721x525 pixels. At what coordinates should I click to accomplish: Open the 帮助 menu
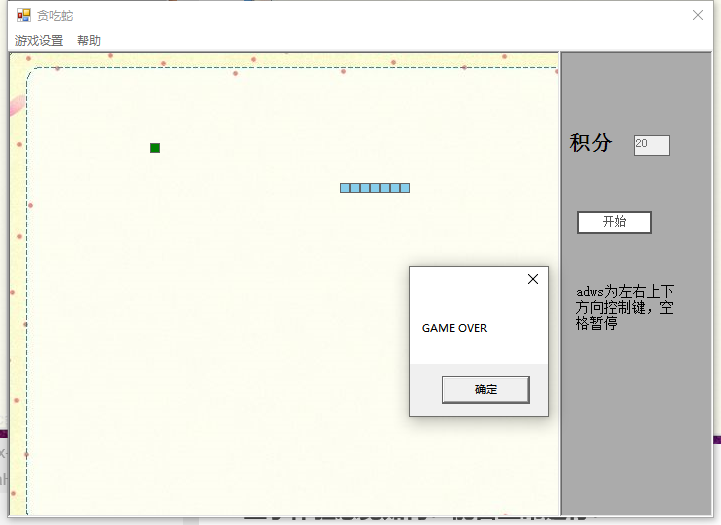click(x=89, y=41)
